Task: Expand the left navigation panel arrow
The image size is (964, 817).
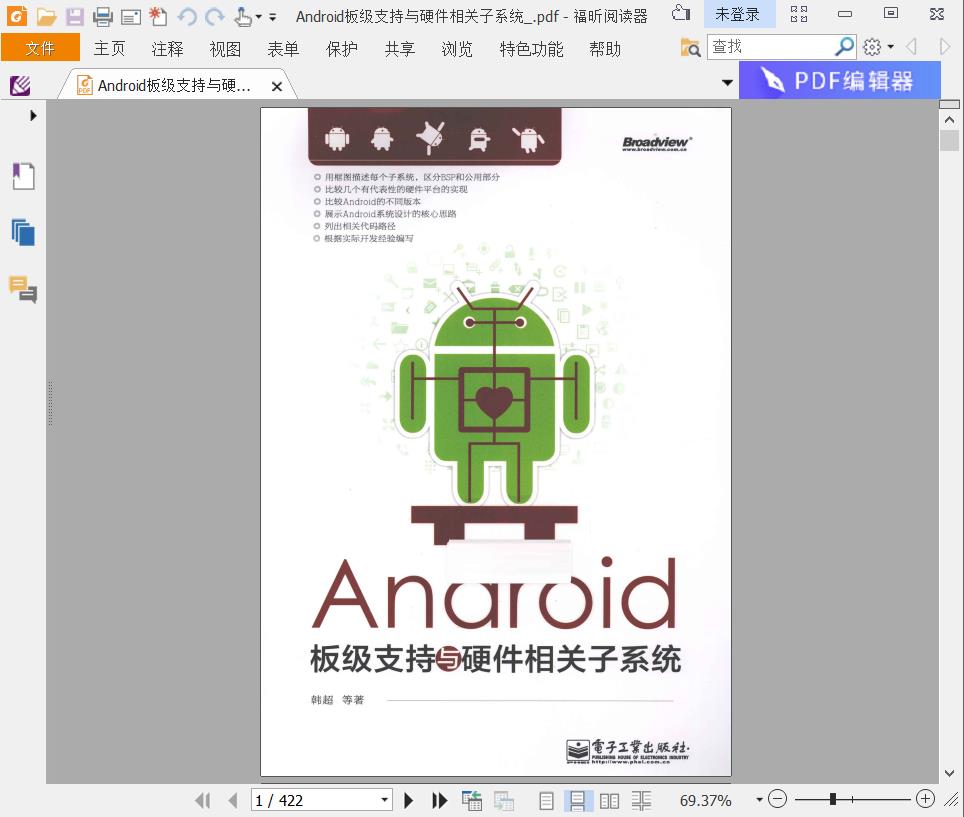Action: tap(33, 115)
